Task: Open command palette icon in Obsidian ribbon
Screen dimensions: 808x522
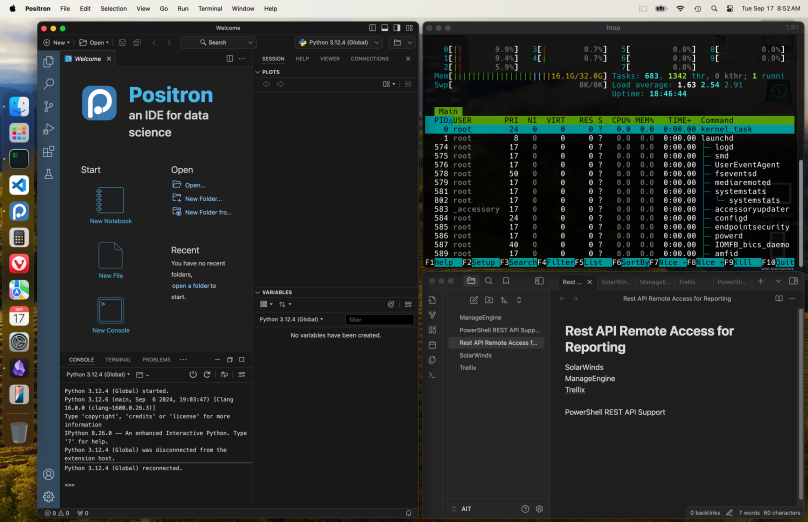Action: pyautogui.click(x=432, y=375)
